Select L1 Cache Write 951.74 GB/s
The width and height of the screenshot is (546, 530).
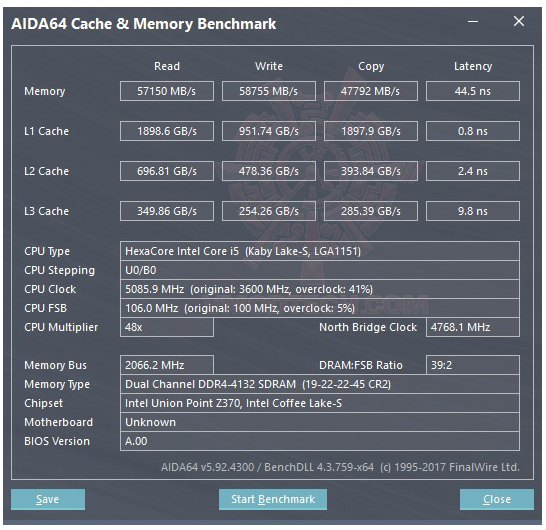pyautogui.click(x=269, y=131)
